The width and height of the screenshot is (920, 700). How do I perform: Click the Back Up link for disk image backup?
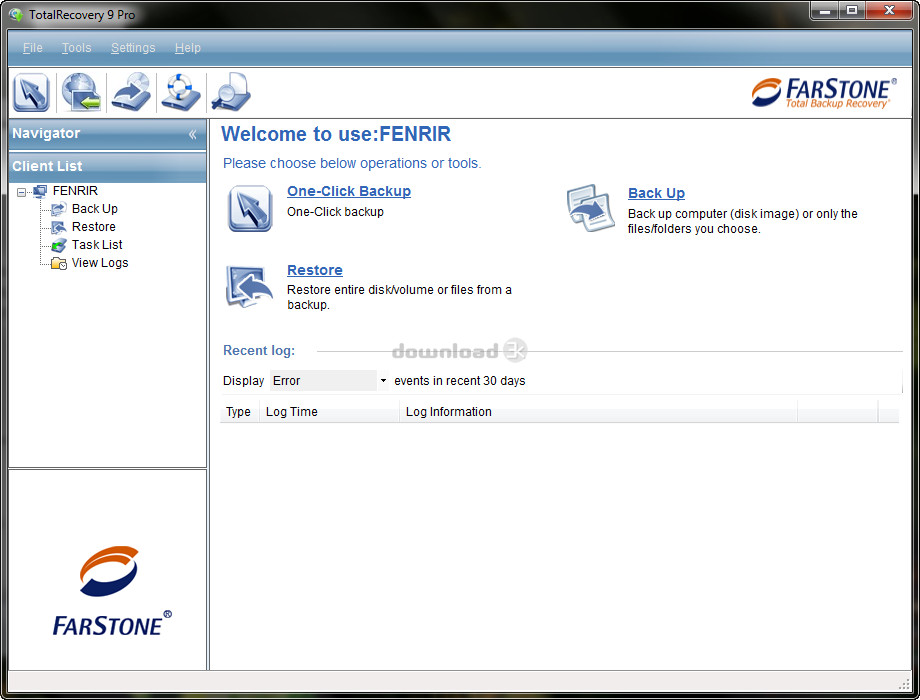click(x=656, y=192)
